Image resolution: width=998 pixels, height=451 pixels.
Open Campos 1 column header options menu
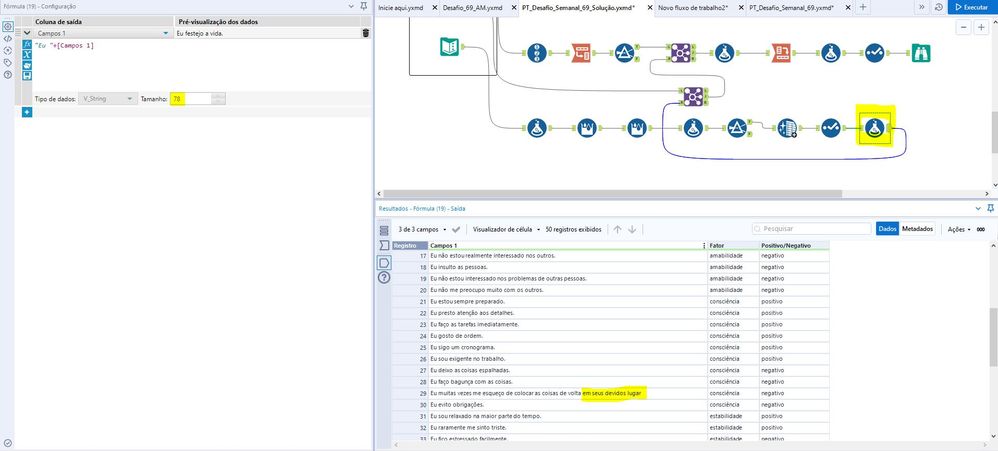[703, 245]
